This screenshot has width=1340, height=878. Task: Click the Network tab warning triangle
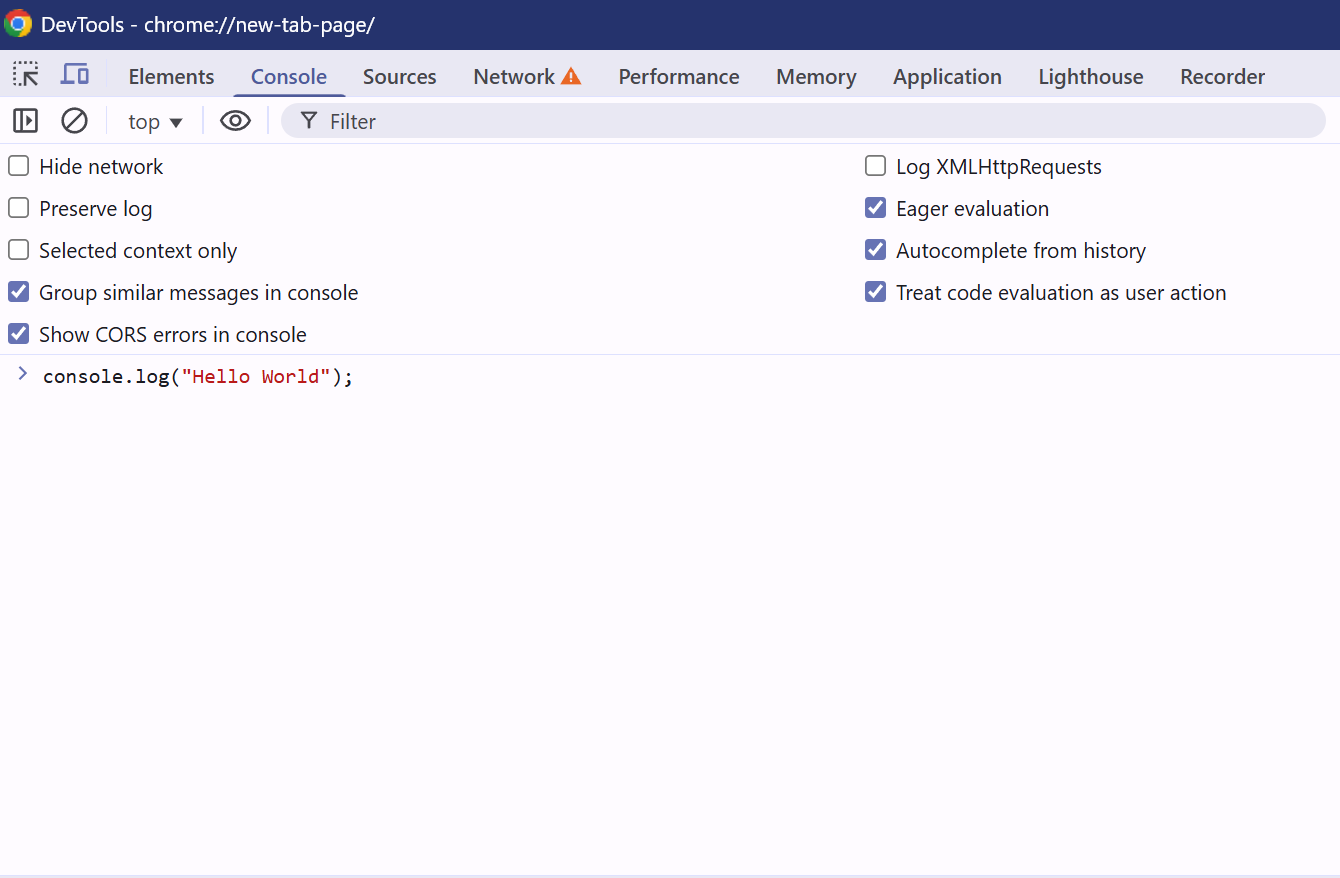tap(571, 76)
